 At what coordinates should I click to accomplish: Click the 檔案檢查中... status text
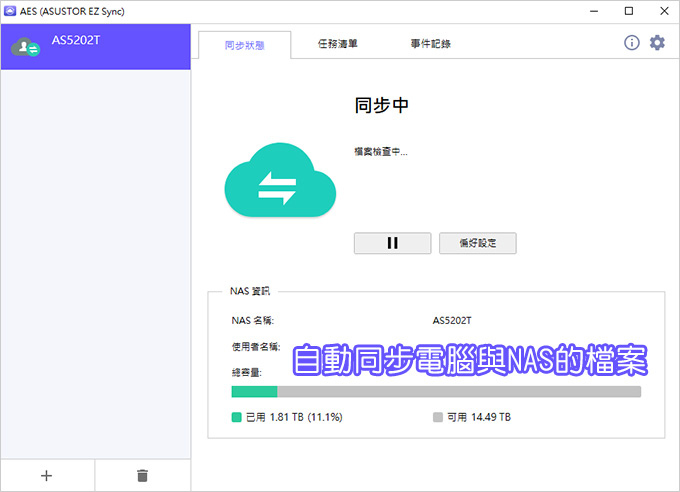coord(381,152)
